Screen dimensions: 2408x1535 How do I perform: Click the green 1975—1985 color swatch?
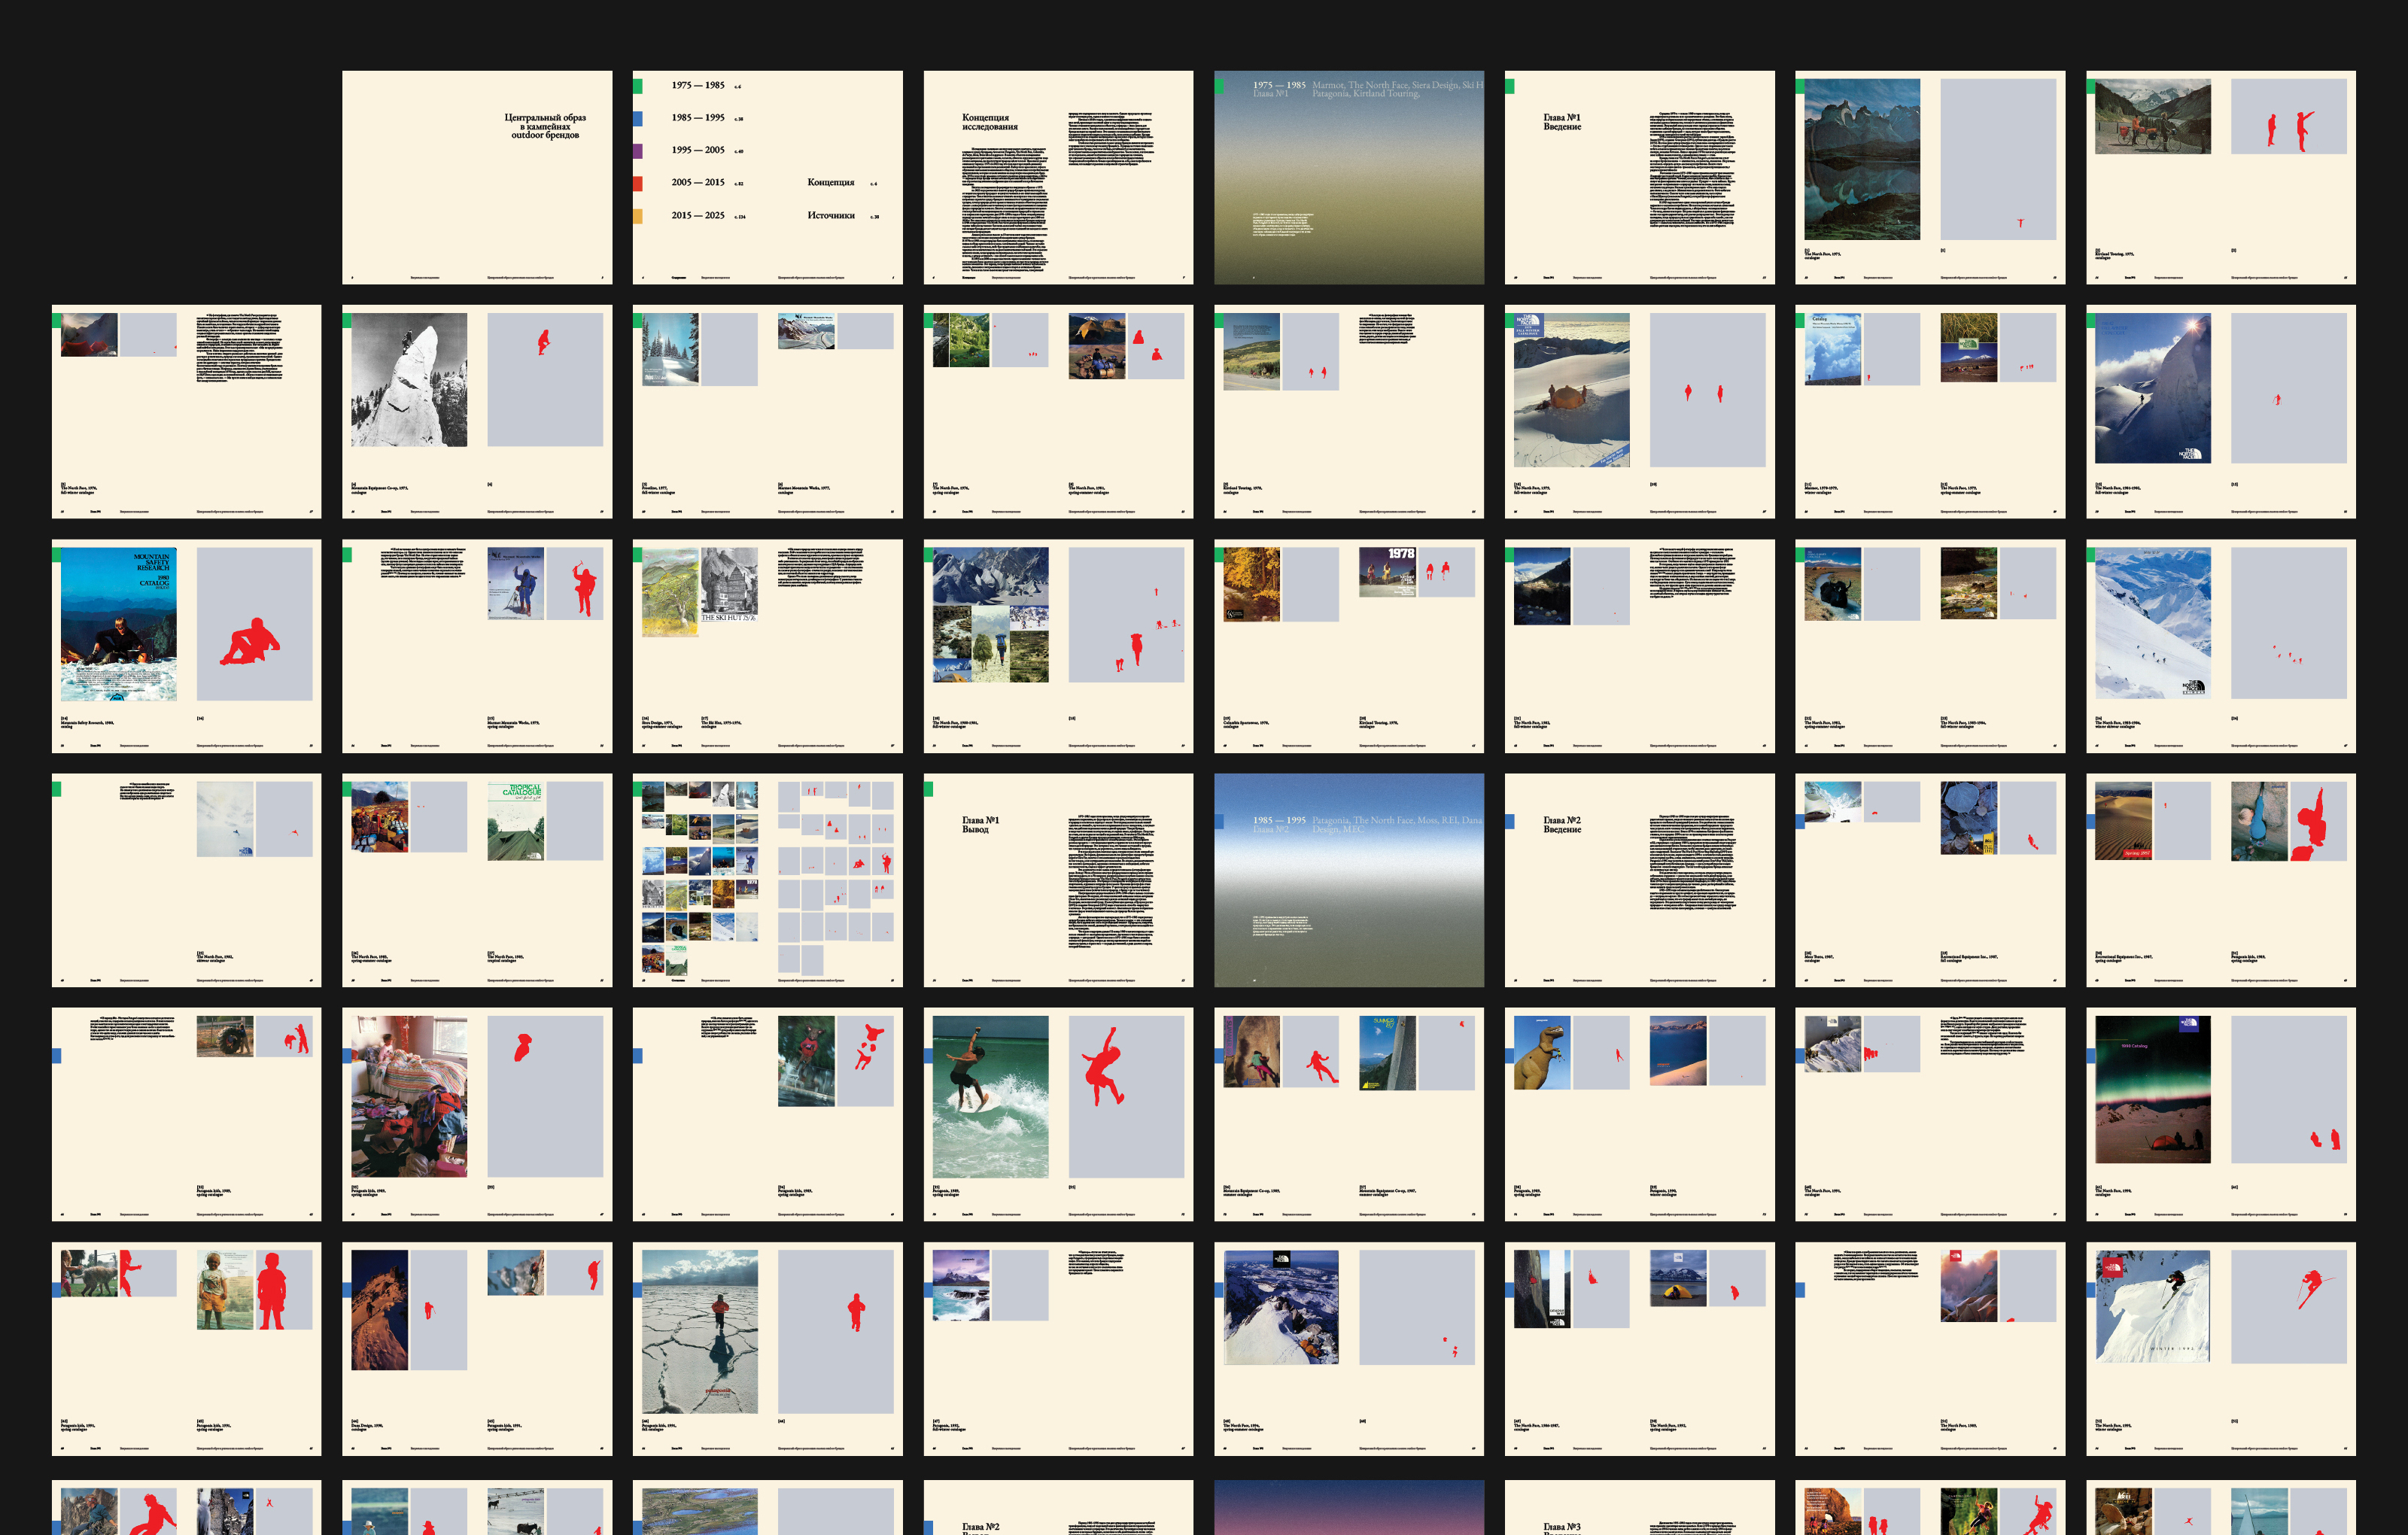(638, 87)
